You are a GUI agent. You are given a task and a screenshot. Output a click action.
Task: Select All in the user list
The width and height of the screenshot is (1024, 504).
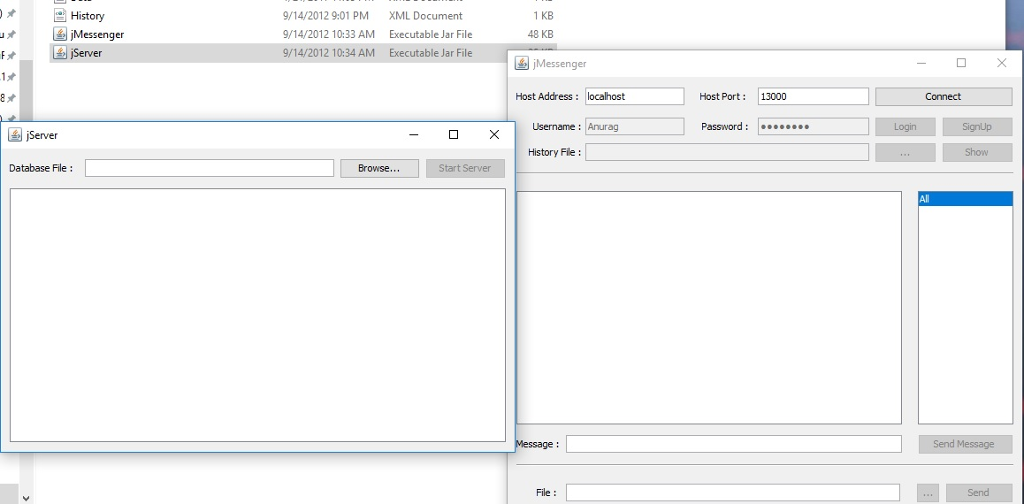pos(965,199)
